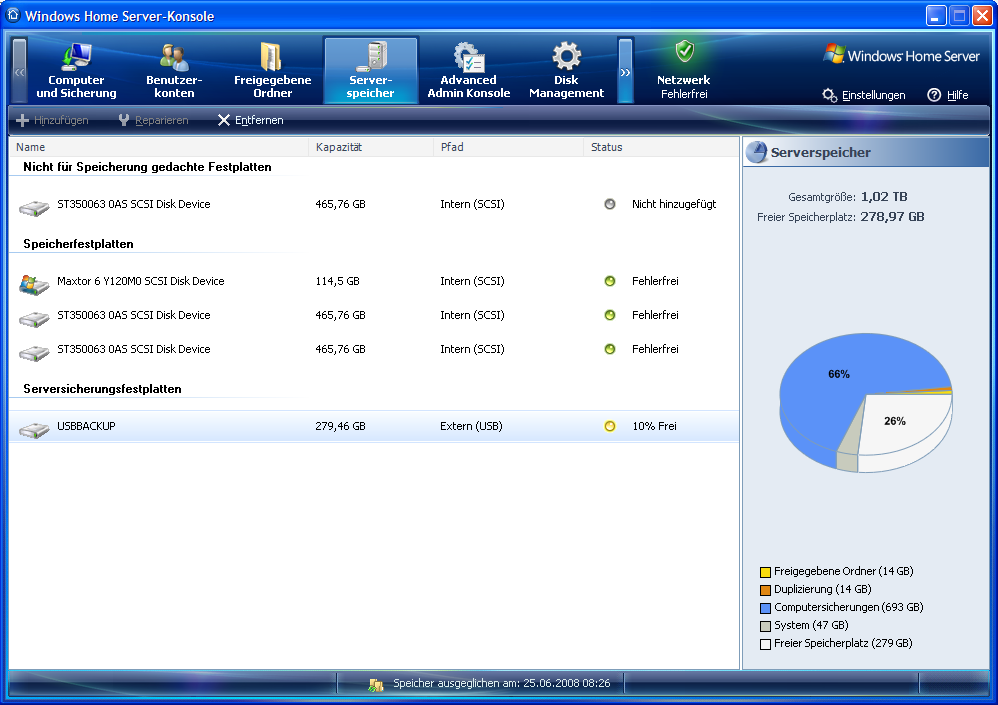Open Advanced Admin Konsole icon
The image size is (998, 705).
(x=468, y=56)
